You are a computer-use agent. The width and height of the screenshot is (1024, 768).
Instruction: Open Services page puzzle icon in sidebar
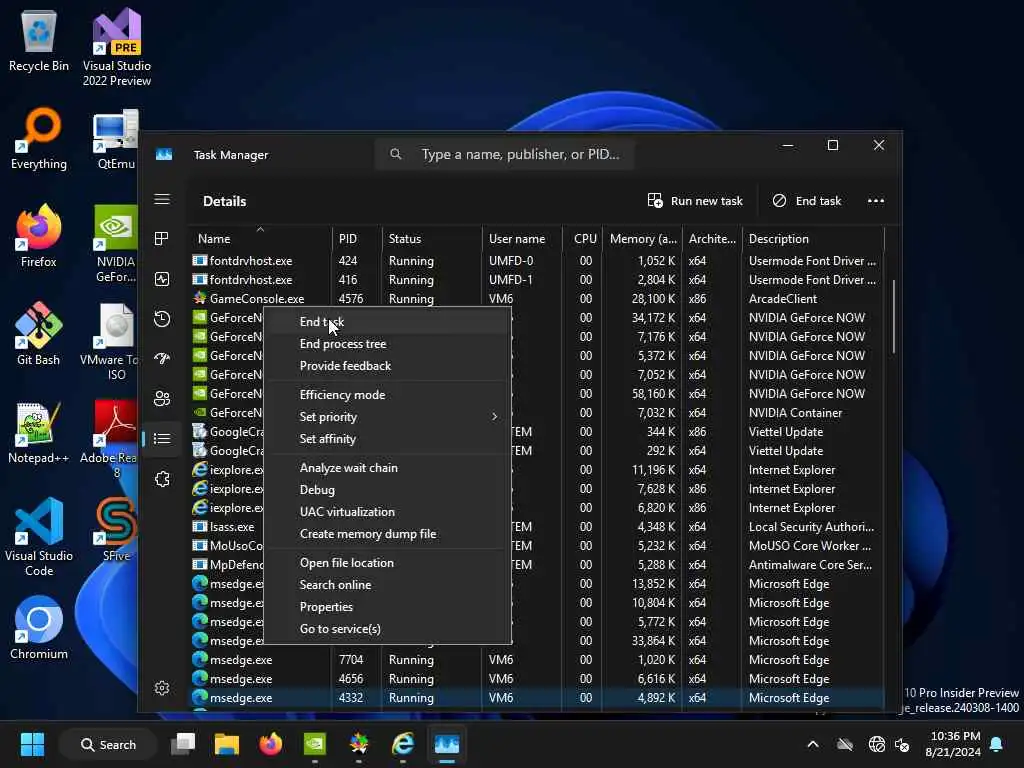pos(162,479)
